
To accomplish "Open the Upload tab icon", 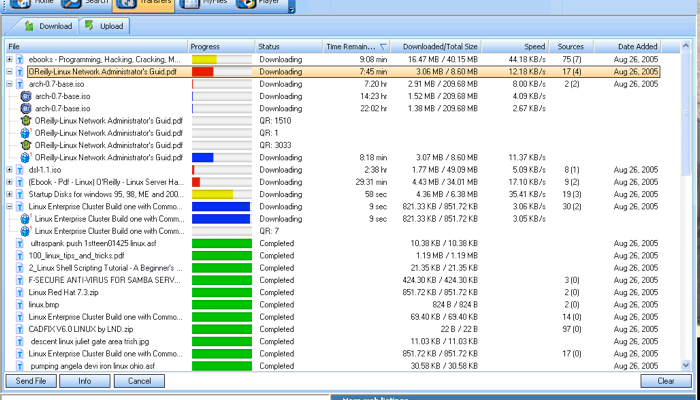I will [89, 25].
